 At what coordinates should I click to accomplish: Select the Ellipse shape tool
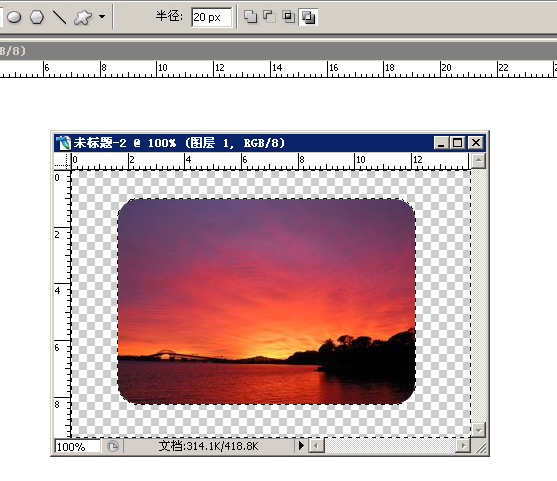coord(14,17)
